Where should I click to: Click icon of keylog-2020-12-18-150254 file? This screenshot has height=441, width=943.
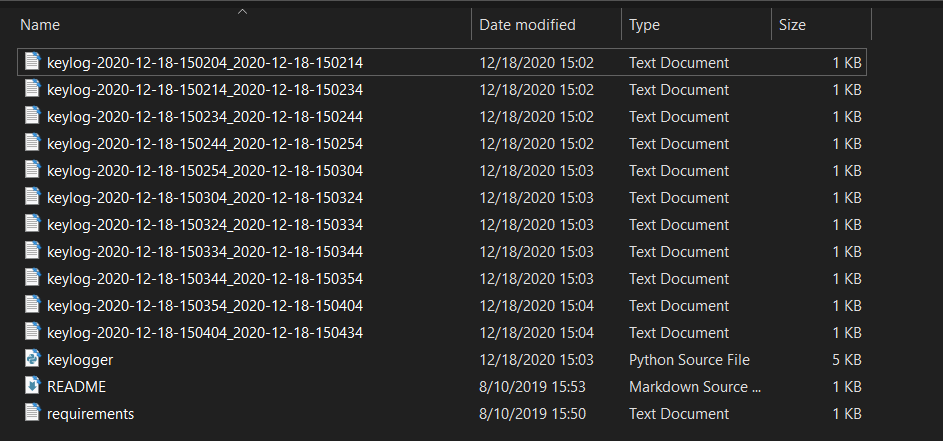(x=31, y=170)
